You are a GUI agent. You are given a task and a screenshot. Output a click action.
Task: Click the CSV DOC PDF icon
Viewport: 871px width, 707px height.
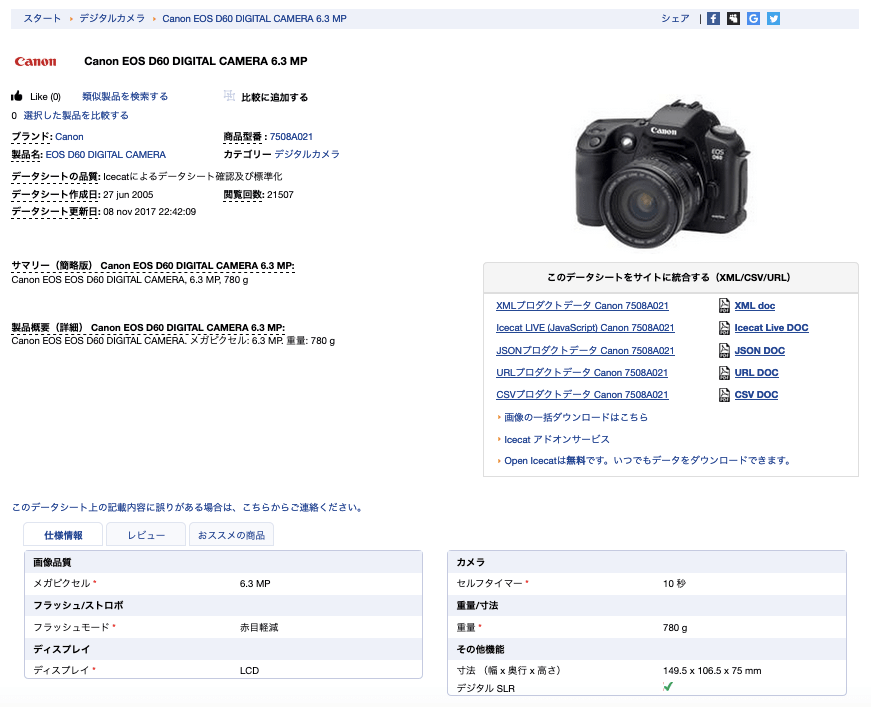[x=725, y=395]
